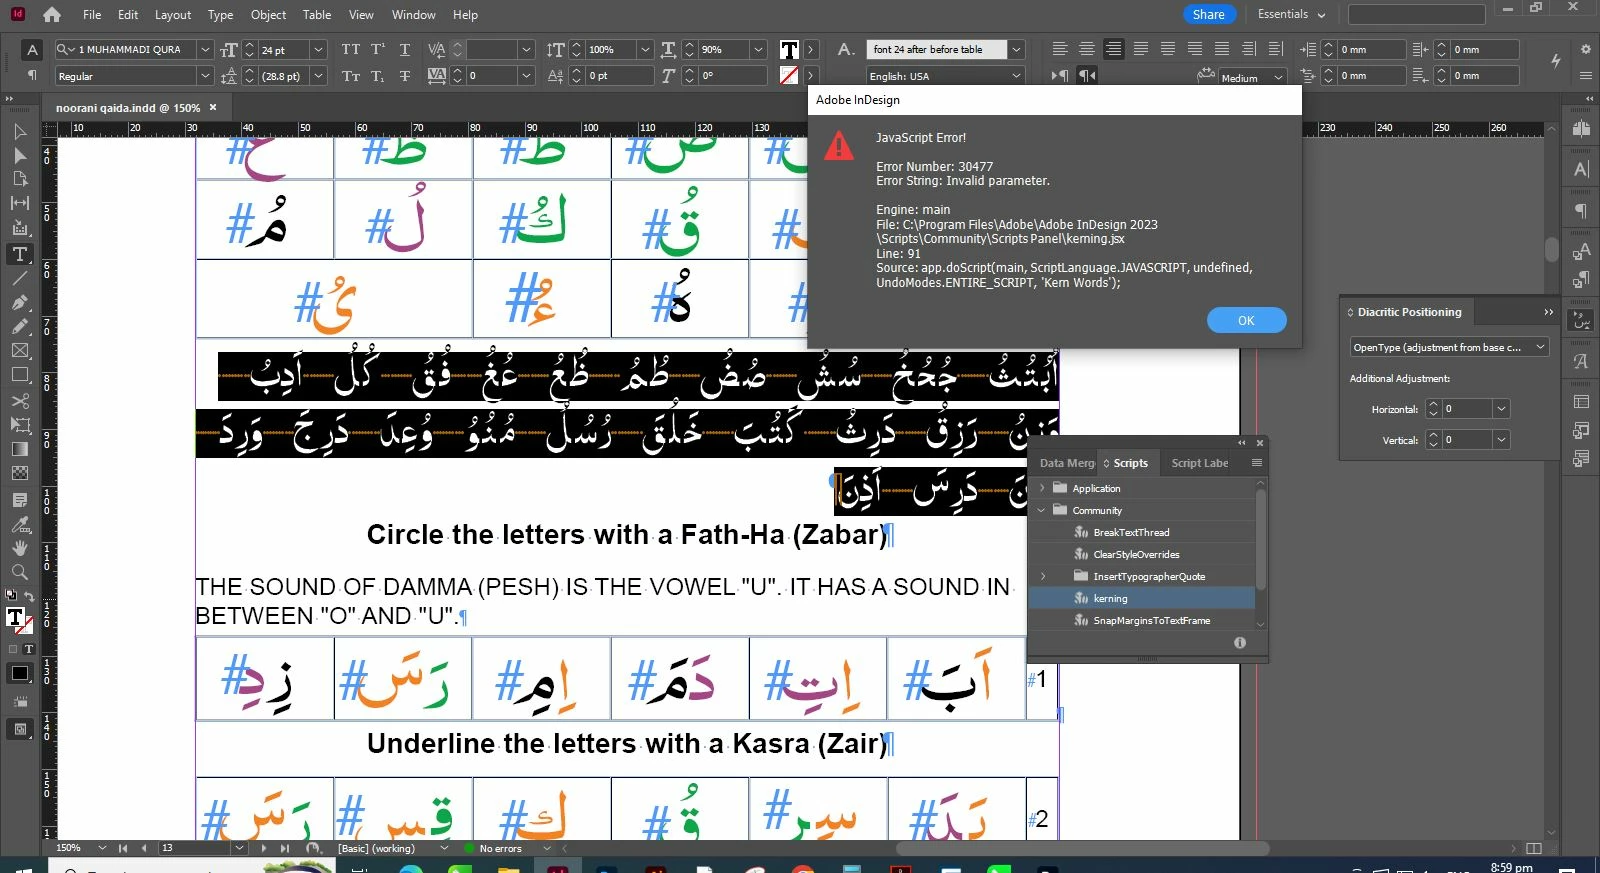Expand the Application scripts folder
The image size is (1600, 873).
point(1042,488)
